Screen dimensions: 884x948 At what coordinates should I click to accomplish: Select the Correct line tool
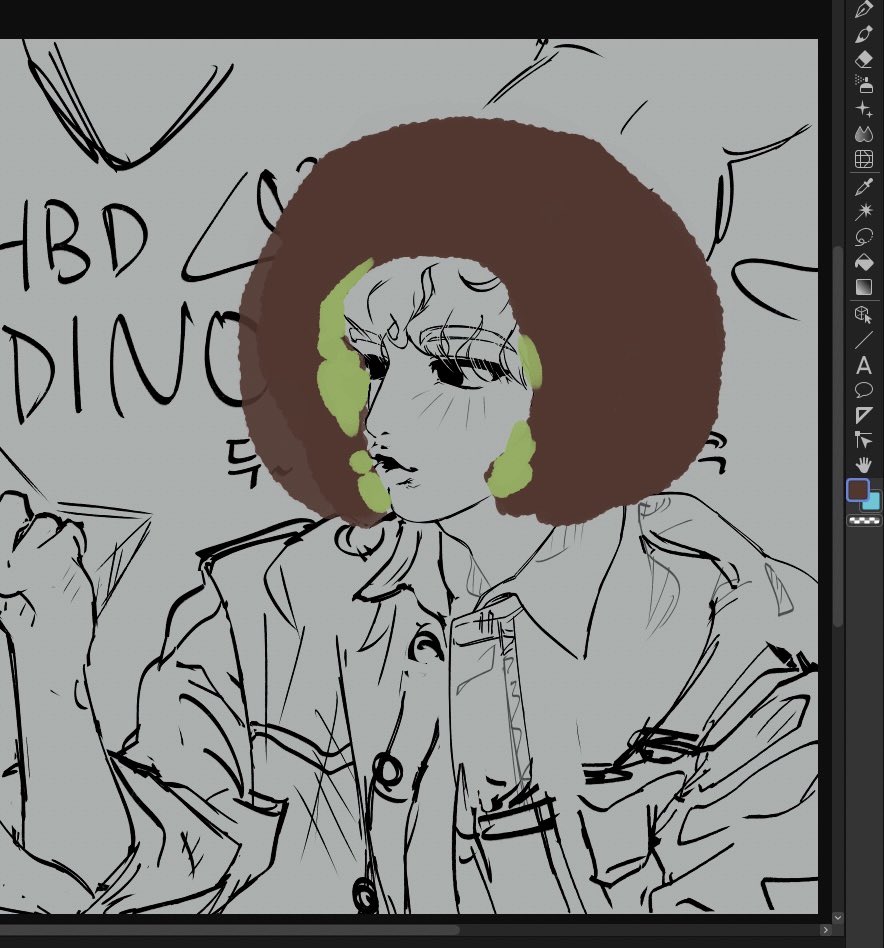(x=864, y=440)
